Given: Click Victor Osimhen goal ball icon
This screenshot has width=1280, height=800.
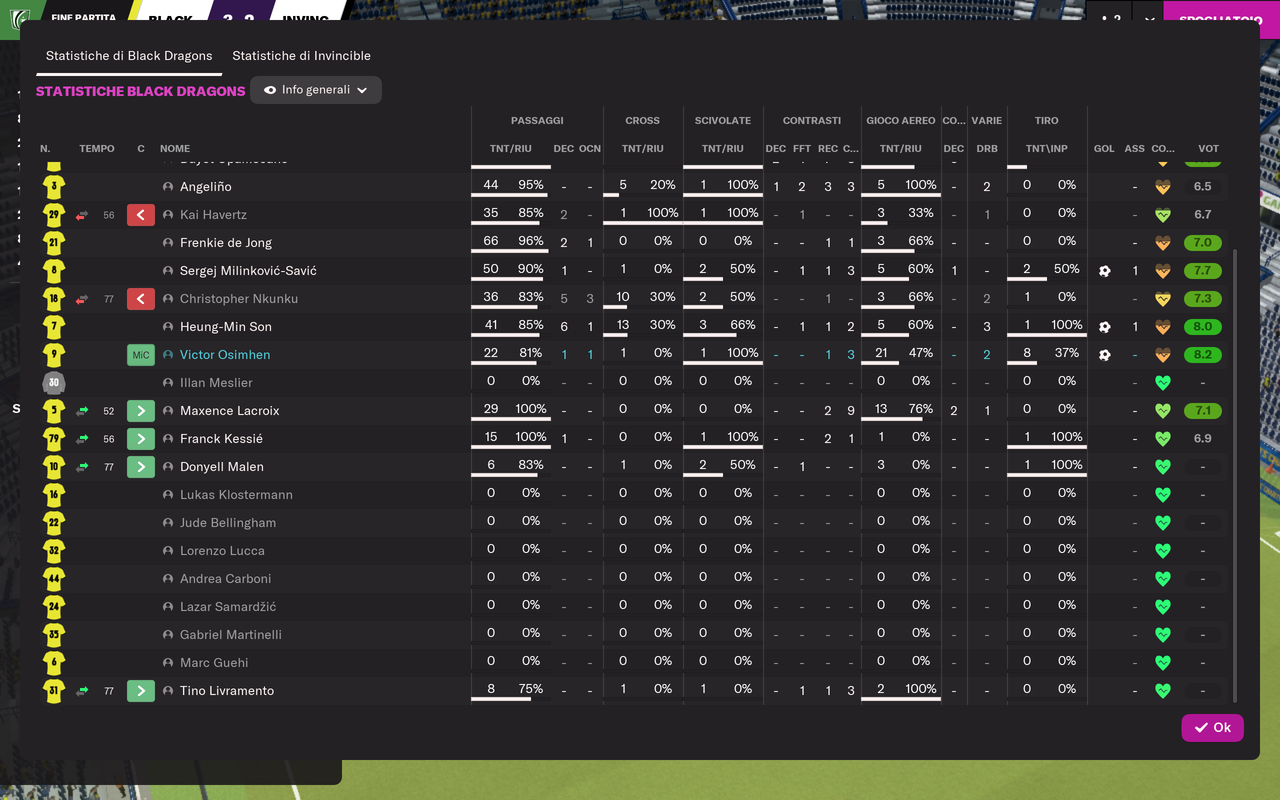Looking at the screenshot, I should click(1104, 355).
